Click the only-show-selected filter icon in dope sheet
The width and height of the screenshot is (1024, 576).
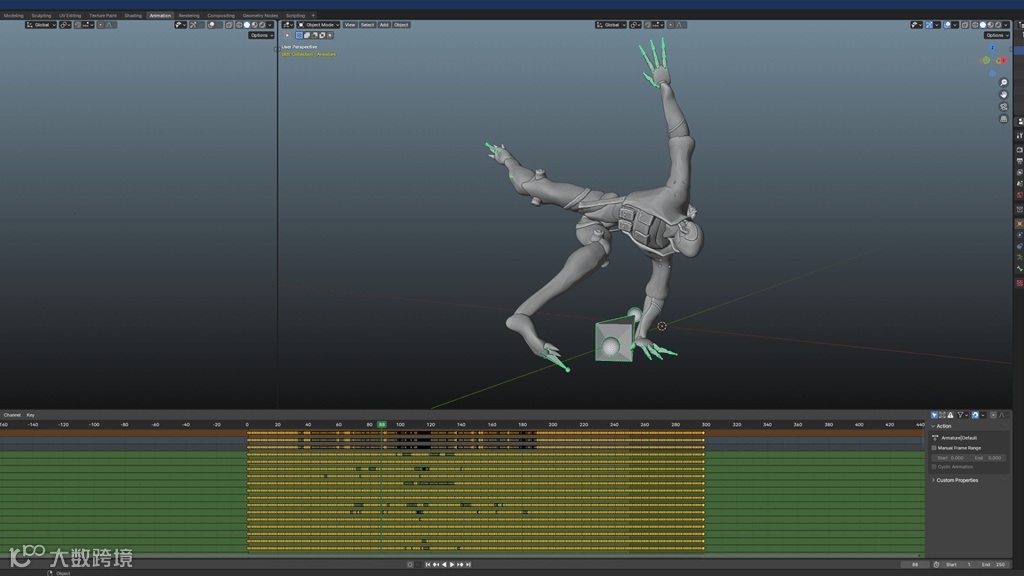(x=935, y=415)
